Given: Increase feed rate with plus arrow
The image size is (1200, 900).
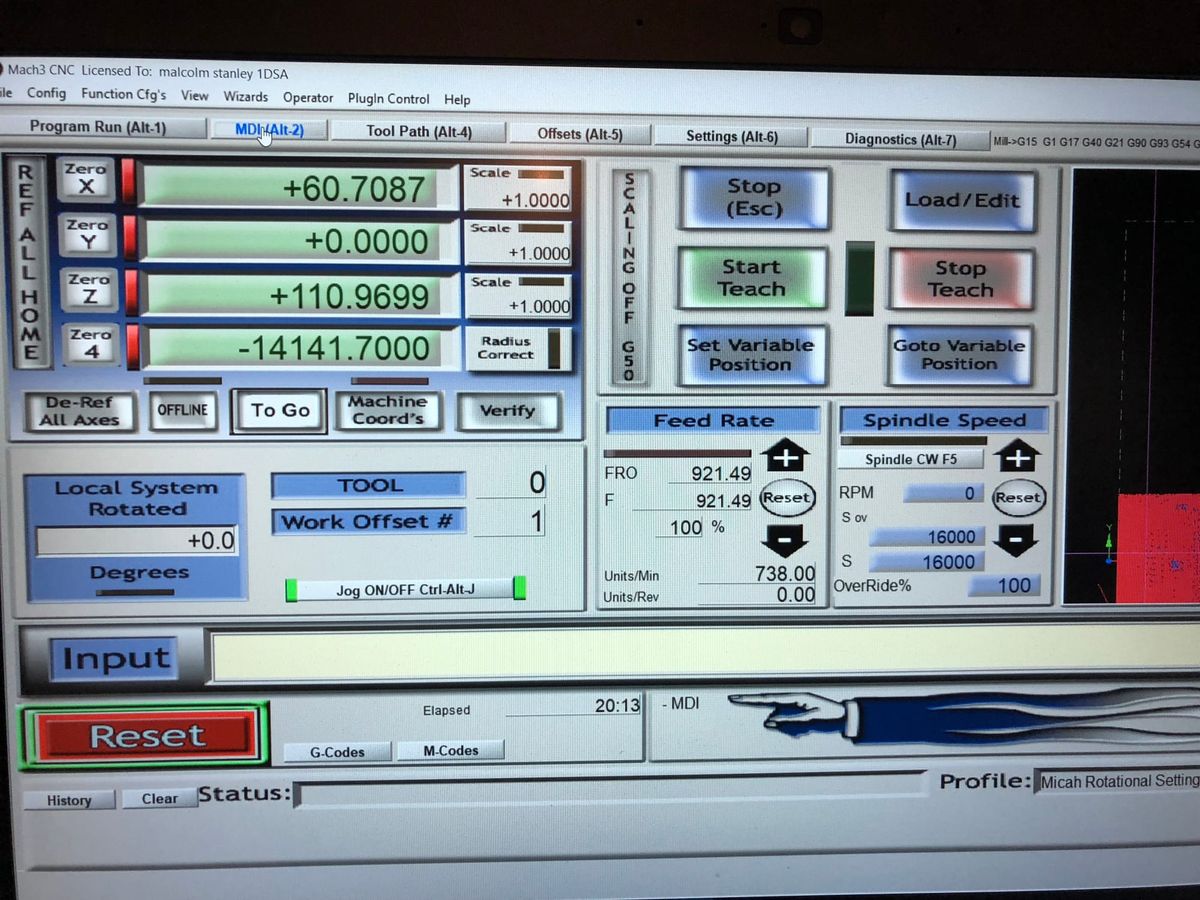Looking at the screenshot, I should pos(786,455).
